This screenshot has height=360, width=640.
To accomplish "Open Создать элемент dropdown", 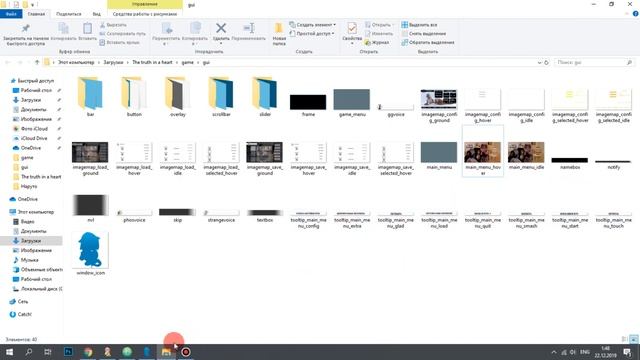I will coord(313,25).
